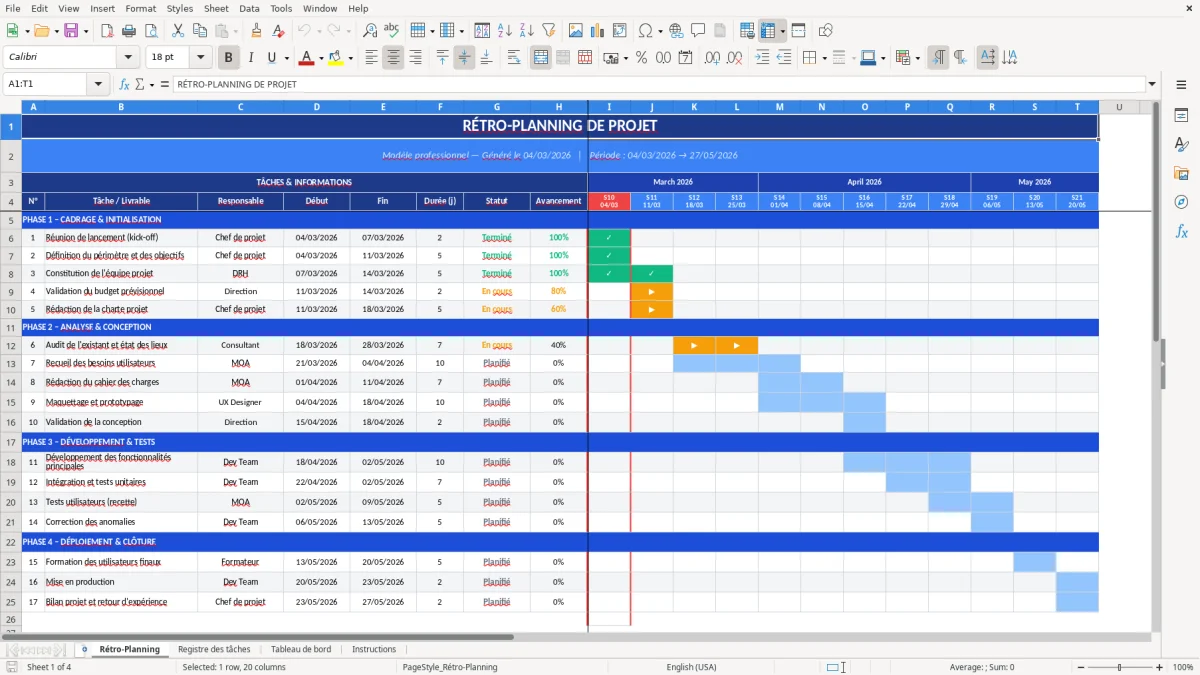Format as Percent icon
The width and height of the screenshot is (1200, 675).
pos(642,58)
